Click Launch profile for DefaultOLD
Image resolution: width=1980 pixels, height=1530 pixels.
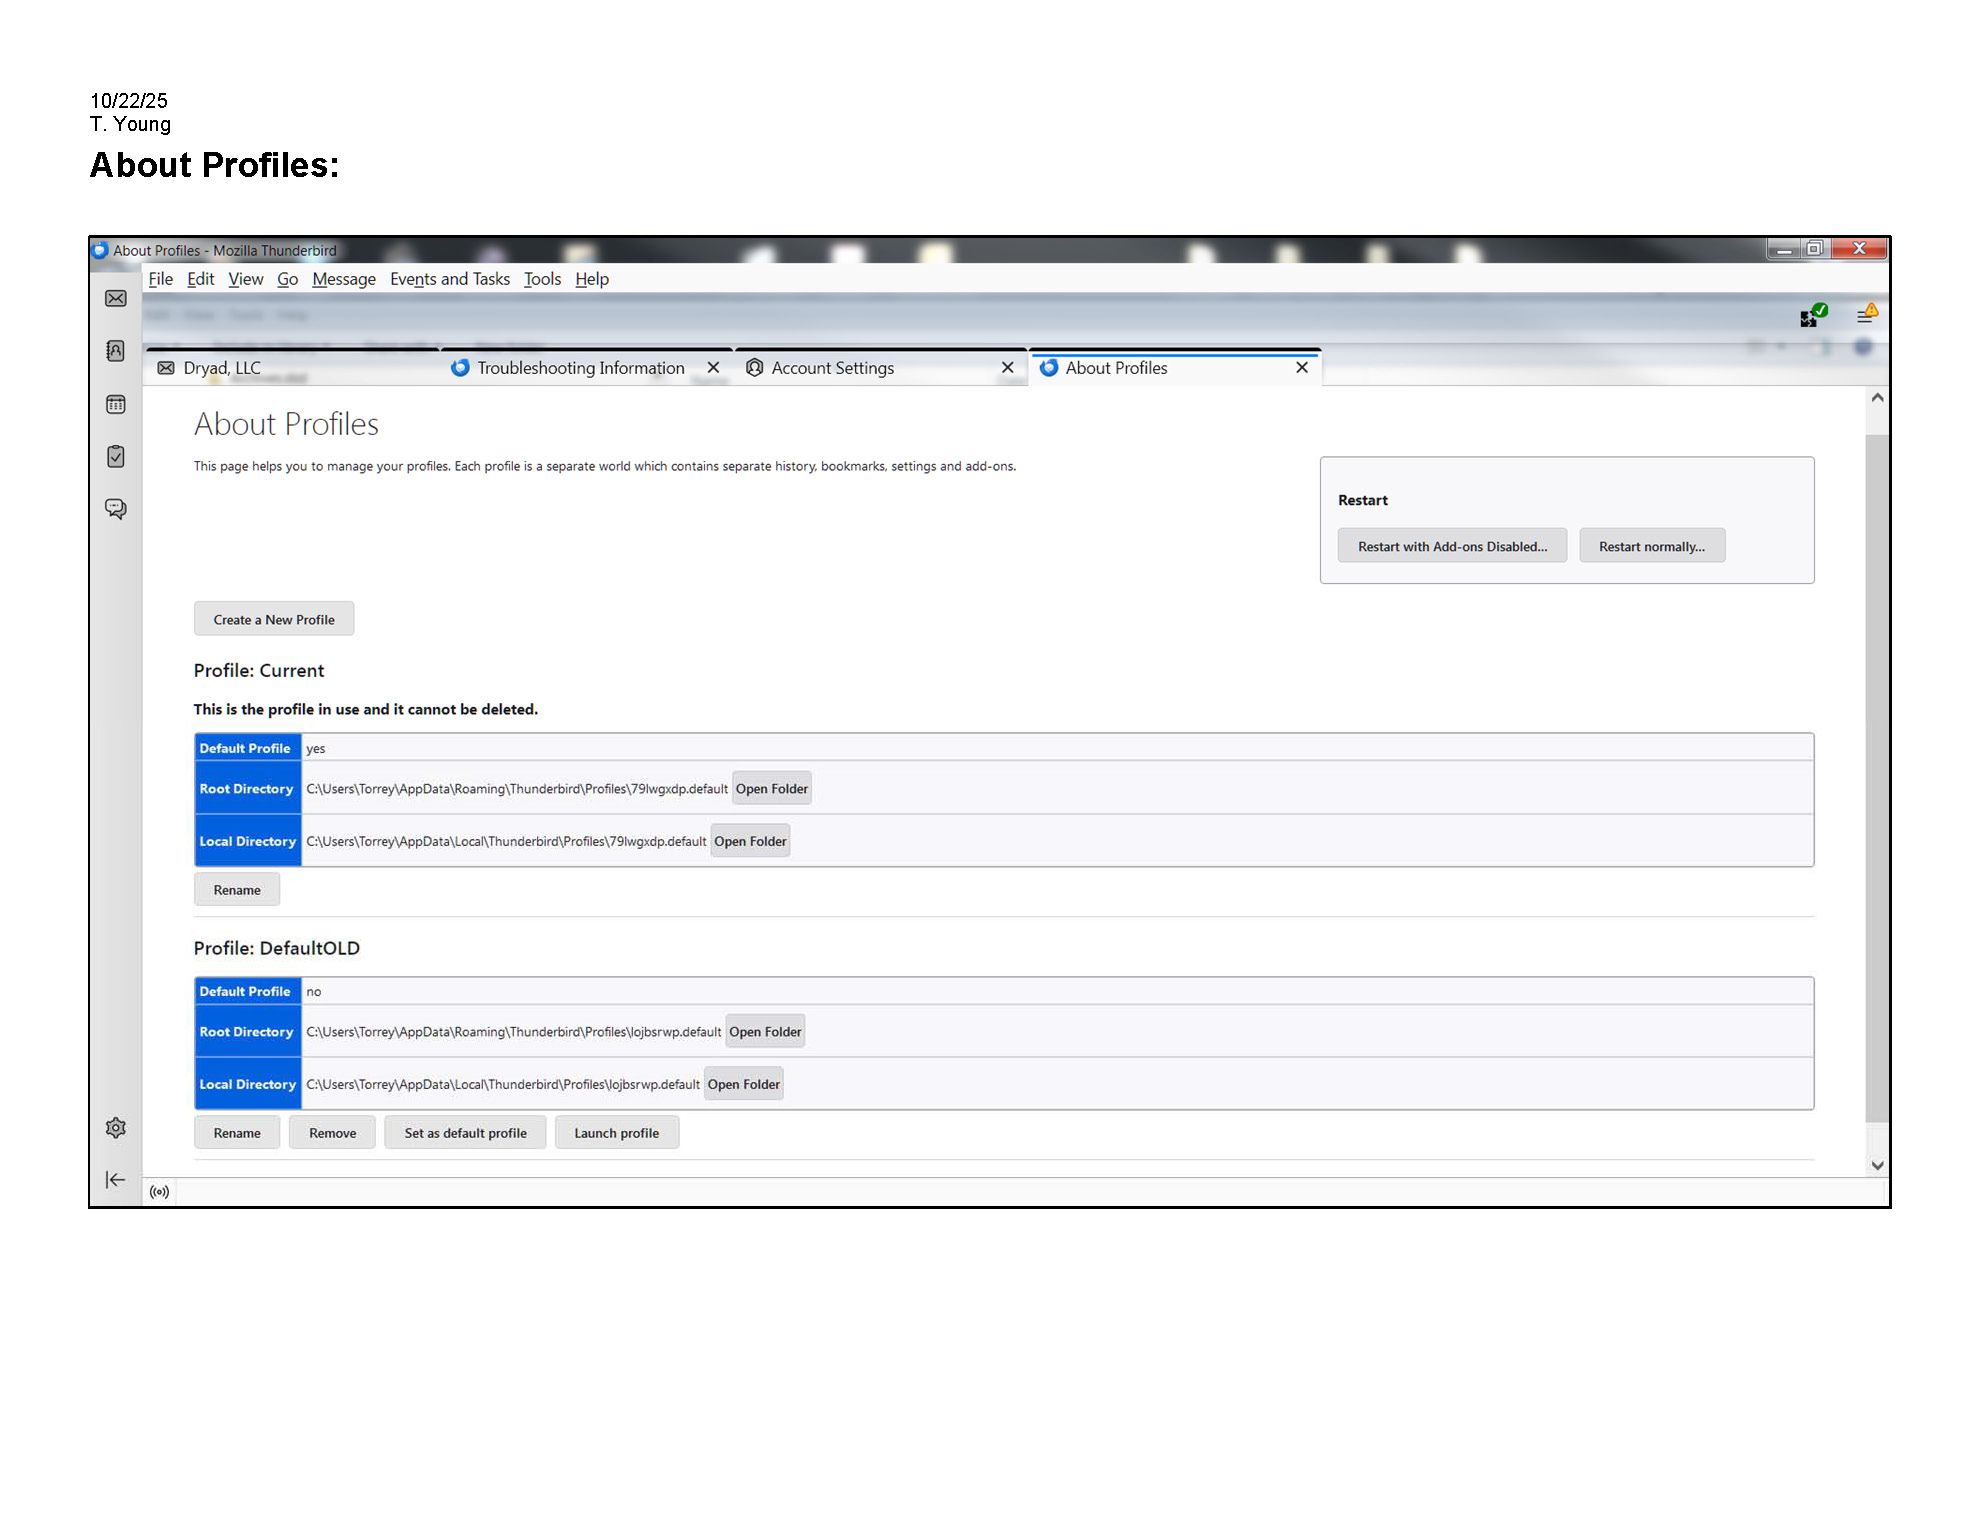[616, 1133]
